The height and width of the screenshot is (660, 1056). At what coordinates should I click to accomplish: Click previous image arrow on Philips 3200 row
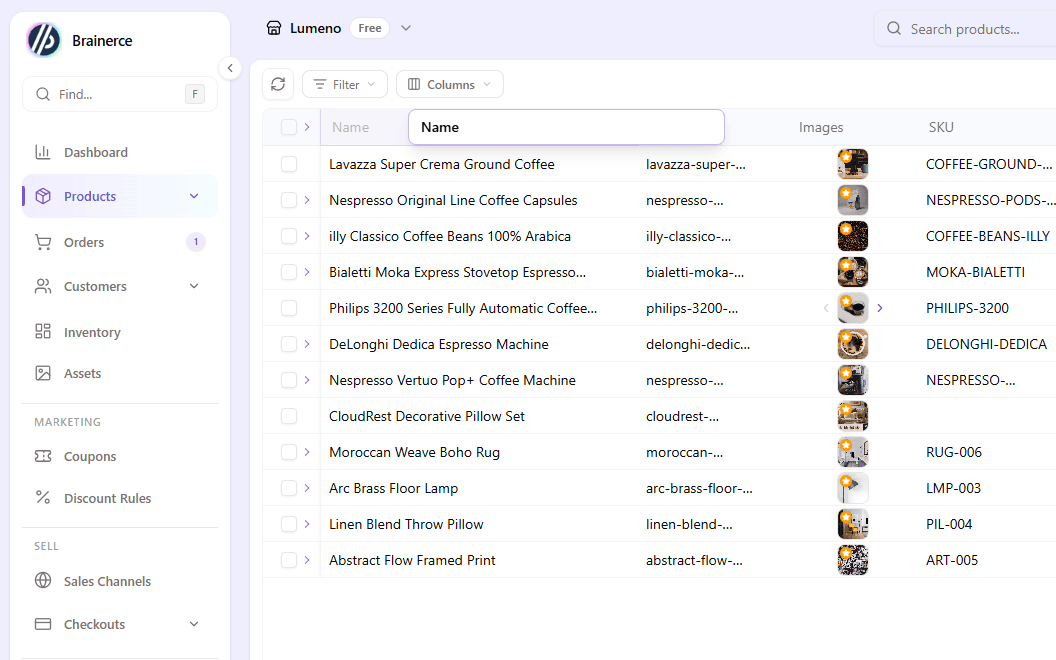click(x=826, y=308)
